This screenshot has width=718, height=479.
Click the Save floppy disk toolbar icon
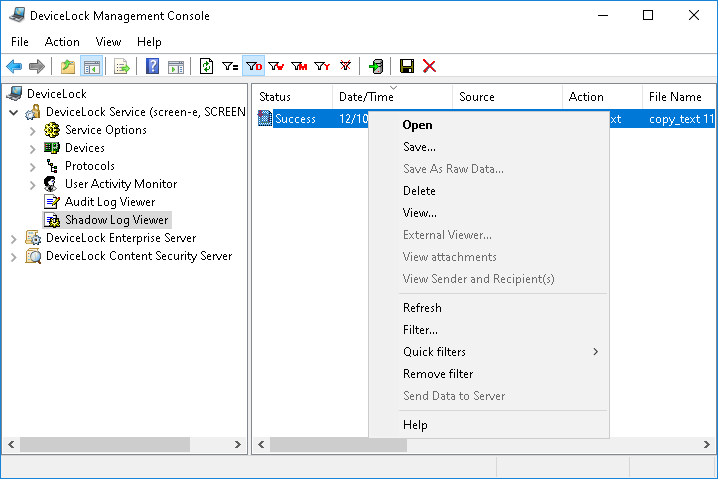pyautogui.click(x=407, y=67)
